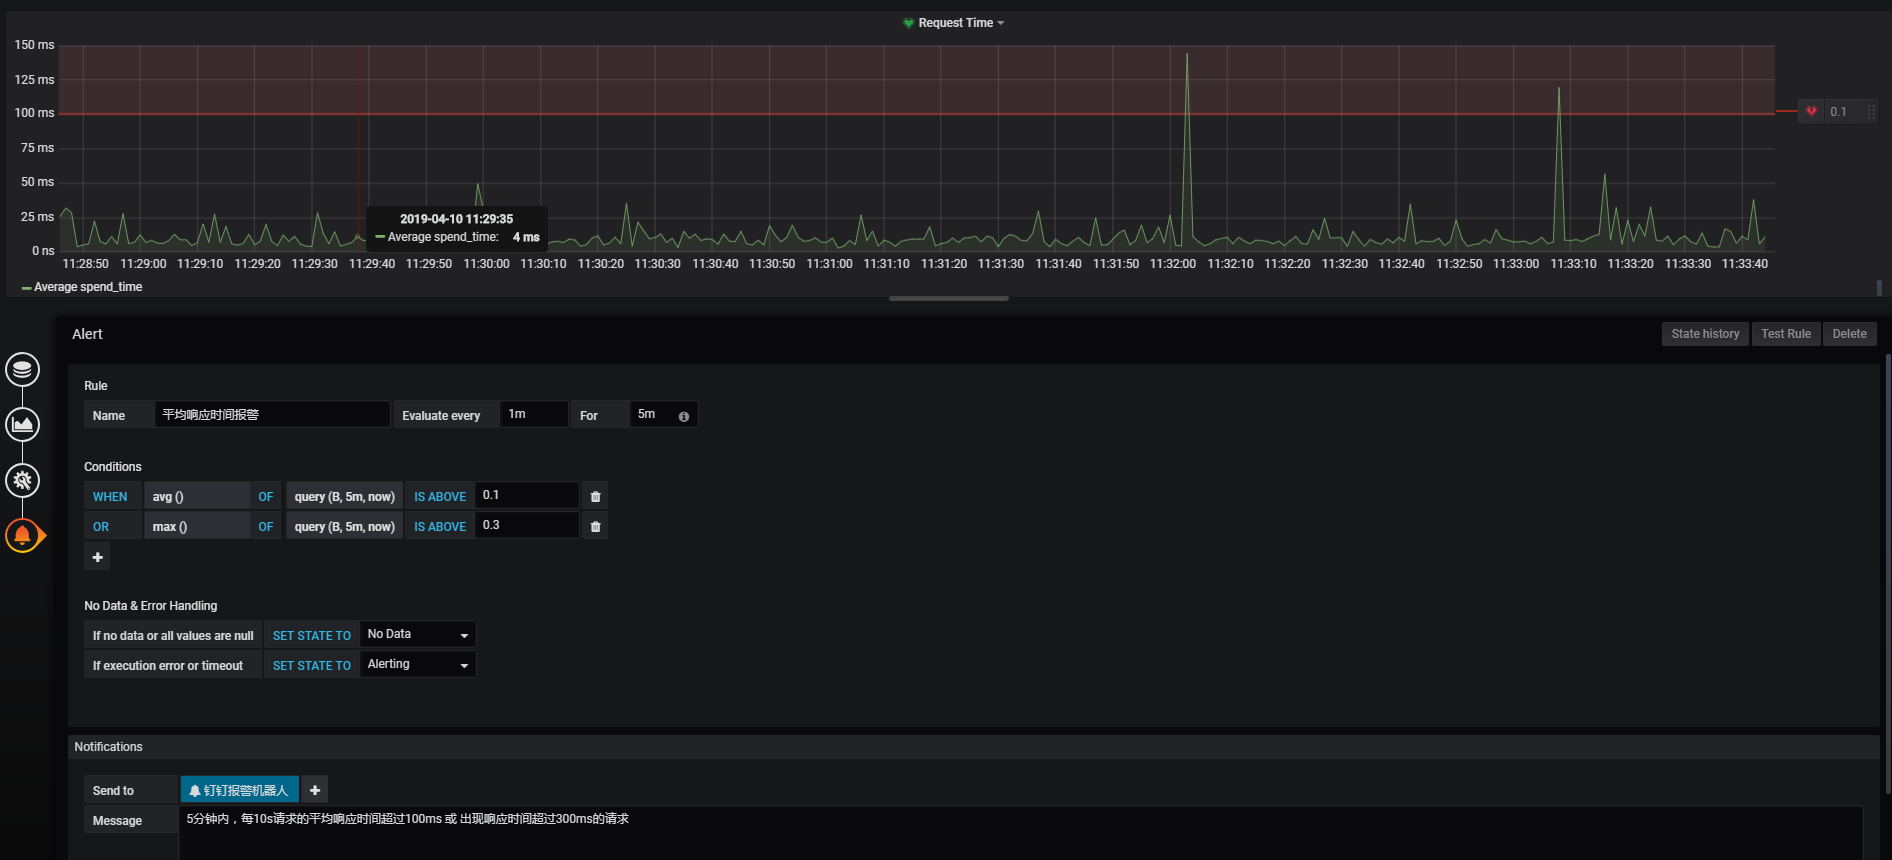Change the avg() reducer function
This screenshot has width=1892, height=860.
point(196,496)
